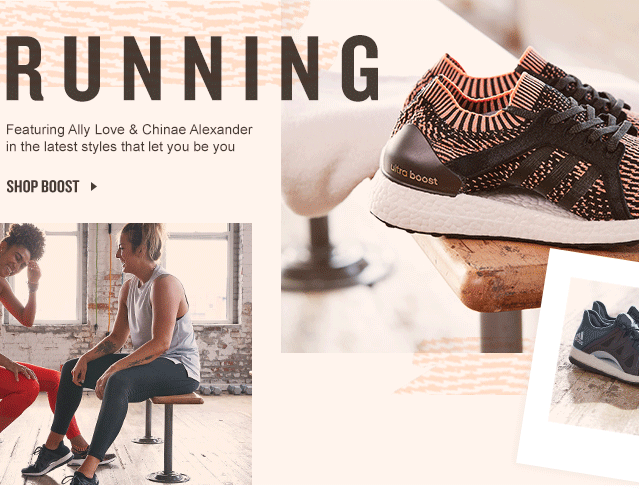Click the SHOP BOOST link
The image size is (639, 500).
click(43, 187)
